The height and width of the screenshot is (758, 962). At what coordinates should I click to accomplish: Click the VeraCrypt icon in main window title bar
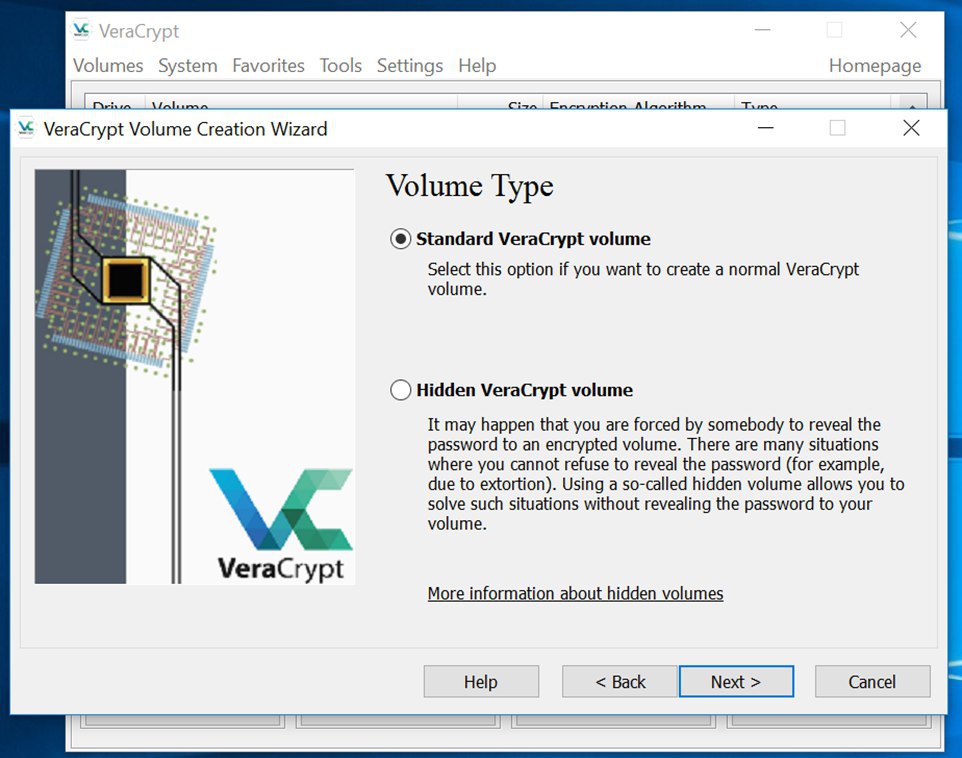82,31
